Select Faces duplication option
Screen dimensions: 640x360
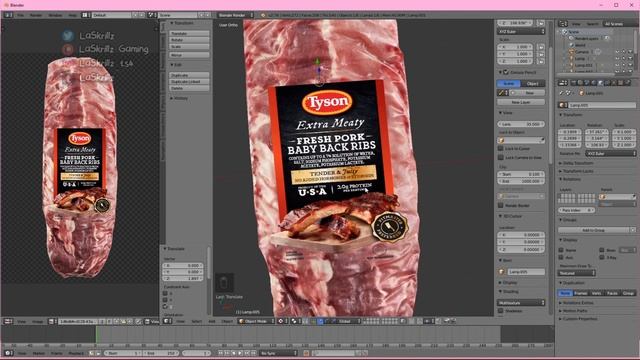pos(612,293)
